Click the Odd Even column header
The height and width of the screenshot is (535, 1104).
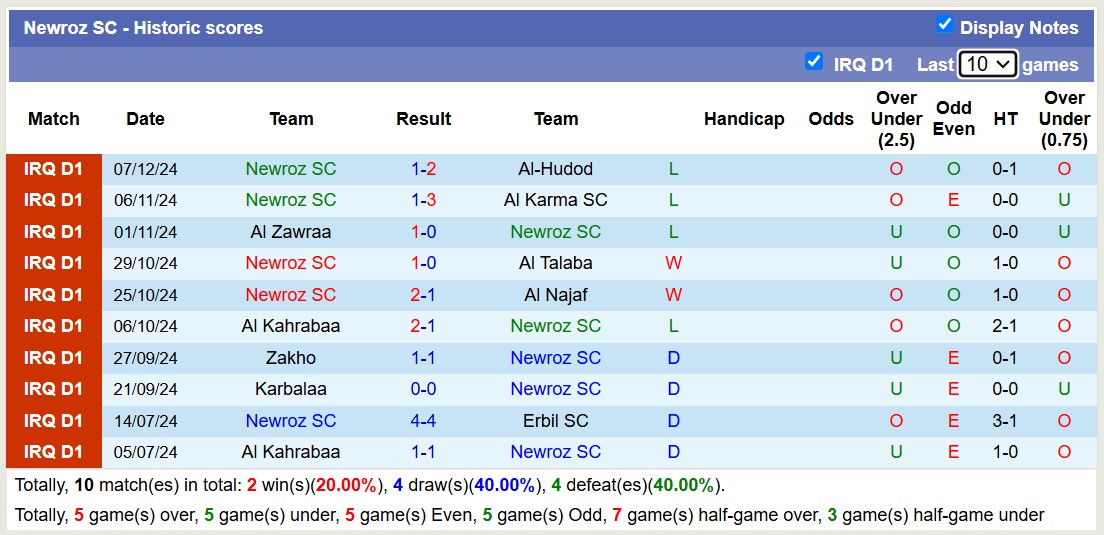pyautogui.click(x=954, y=119)
